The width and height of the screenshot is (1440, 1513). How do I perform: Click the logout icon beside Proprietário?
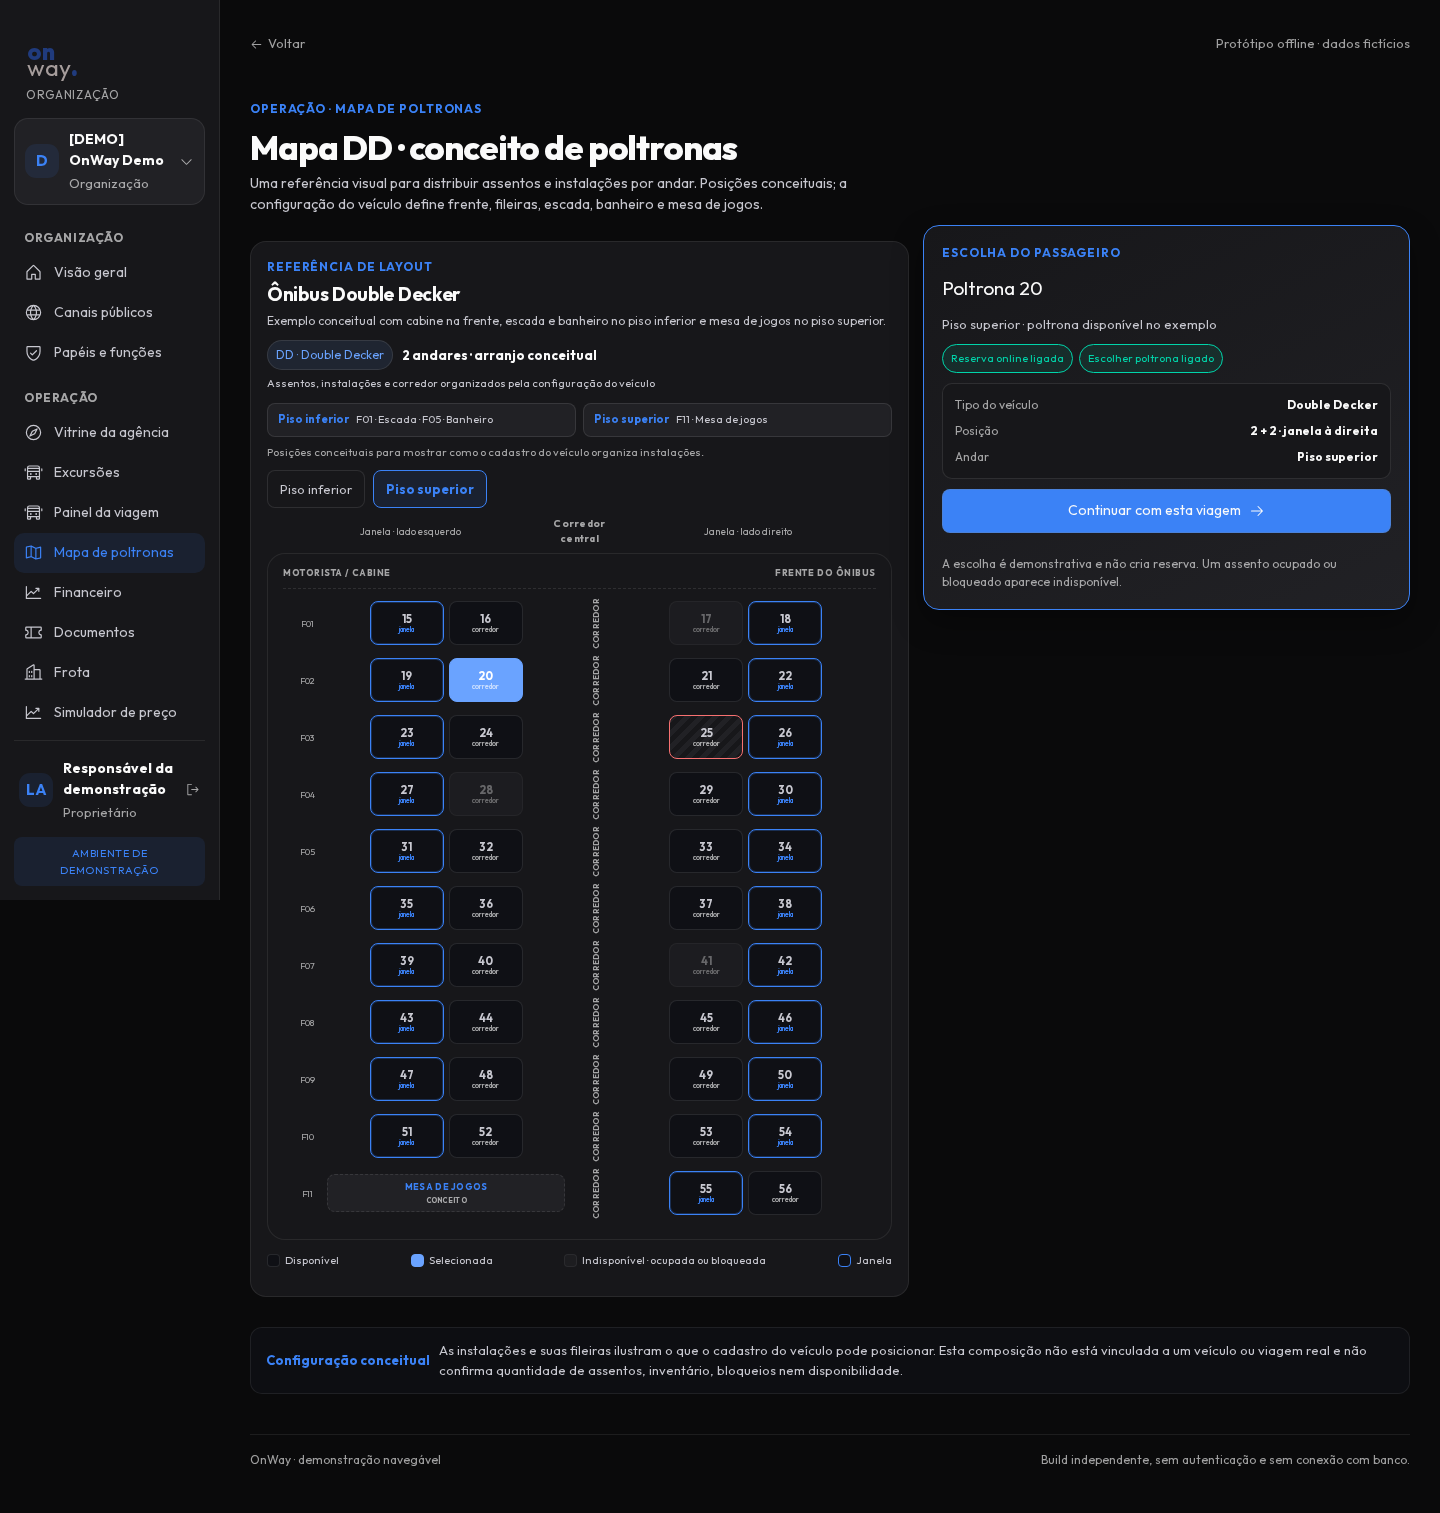click(x=193, y=790)
